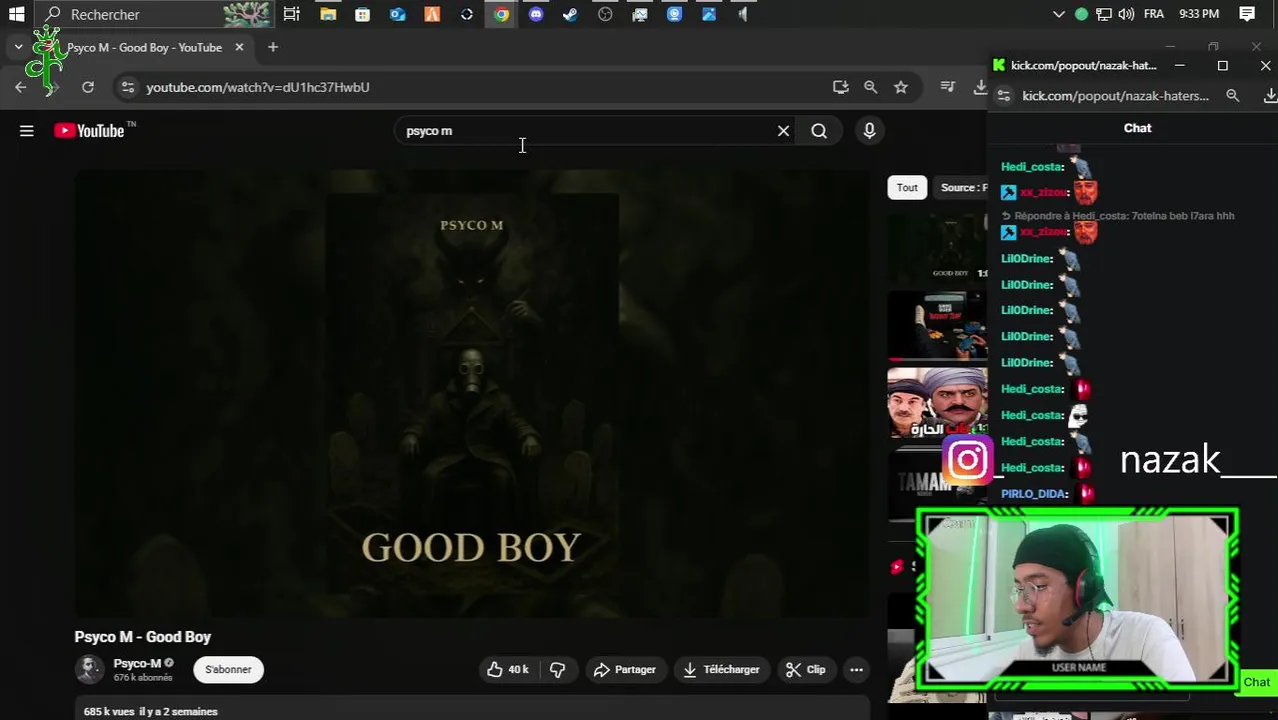Viewport: 1278px width, 720px height.
Task: Open Discord from the taskbar
Action: [x=536, y=14]
